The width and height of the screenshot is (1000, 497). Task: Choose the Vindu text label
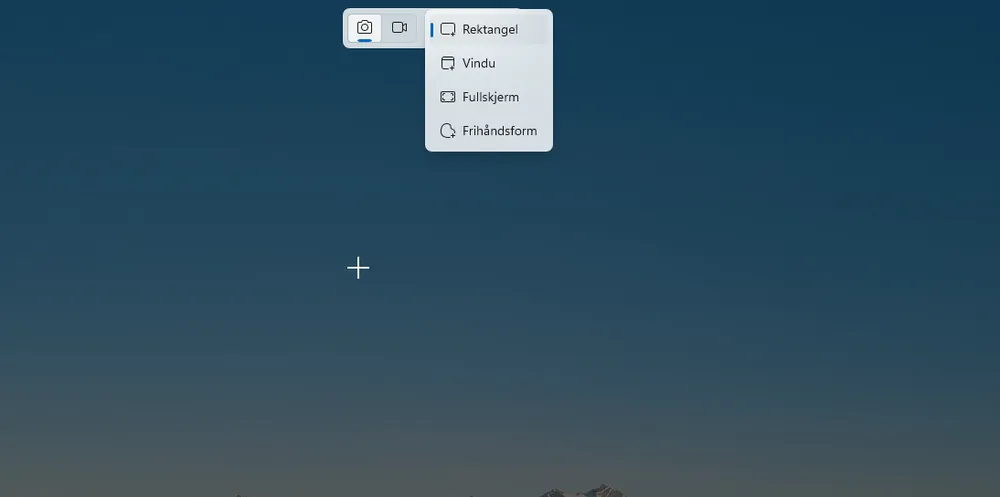coord(479,63)
